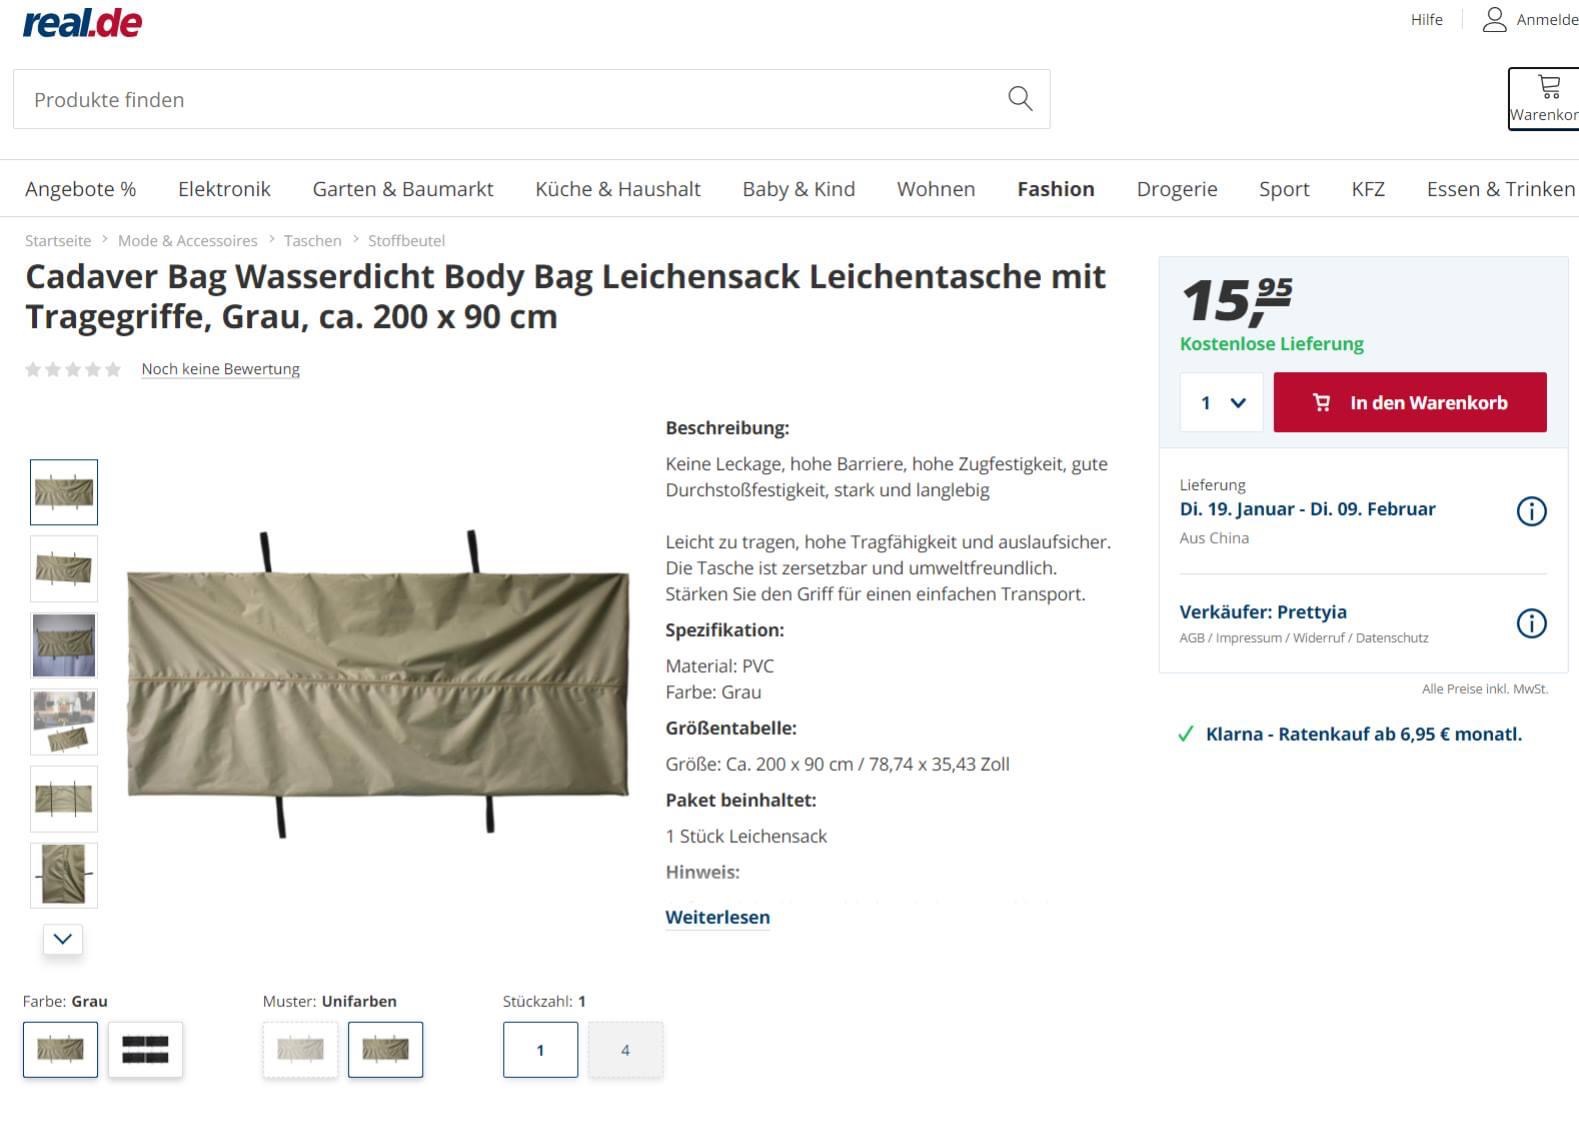
Task: Click the search magnifier icon
Action: click(1020, 98)
